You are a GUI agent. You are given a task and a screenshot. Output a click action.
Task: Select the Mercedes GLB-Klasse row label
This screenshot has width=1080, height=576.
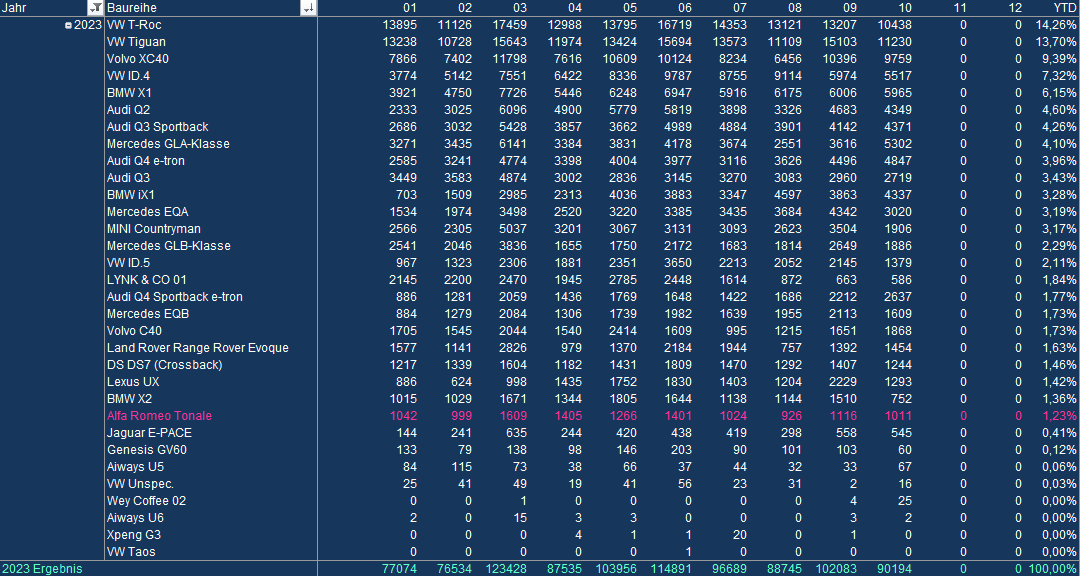169,246
